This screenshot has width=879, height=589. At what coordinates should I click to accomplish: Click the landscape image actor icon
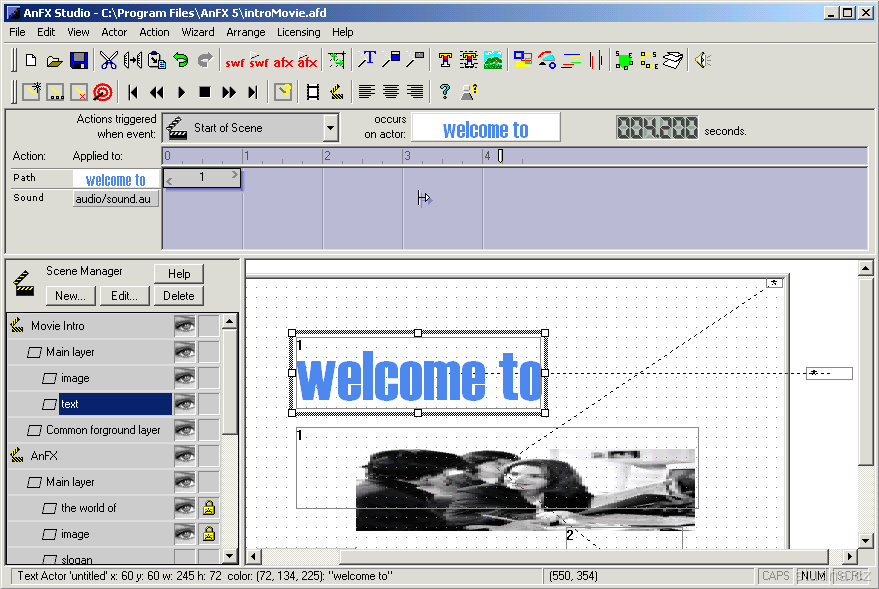(493, 61)
